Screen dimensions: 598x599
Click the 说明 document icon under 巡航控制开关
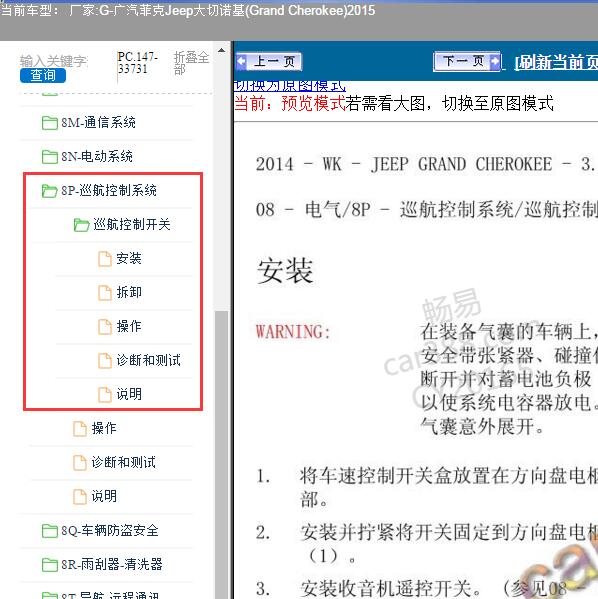[x=105, y=394]
